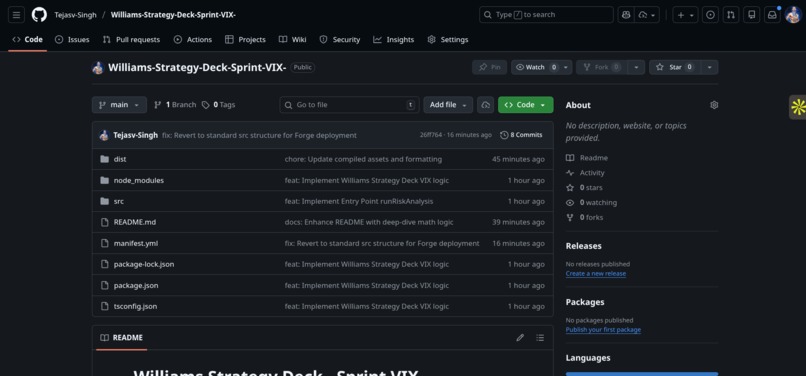This screenshot has height=376, width=806.
Task: View the 1 Branch link
Action: point(175,105)
